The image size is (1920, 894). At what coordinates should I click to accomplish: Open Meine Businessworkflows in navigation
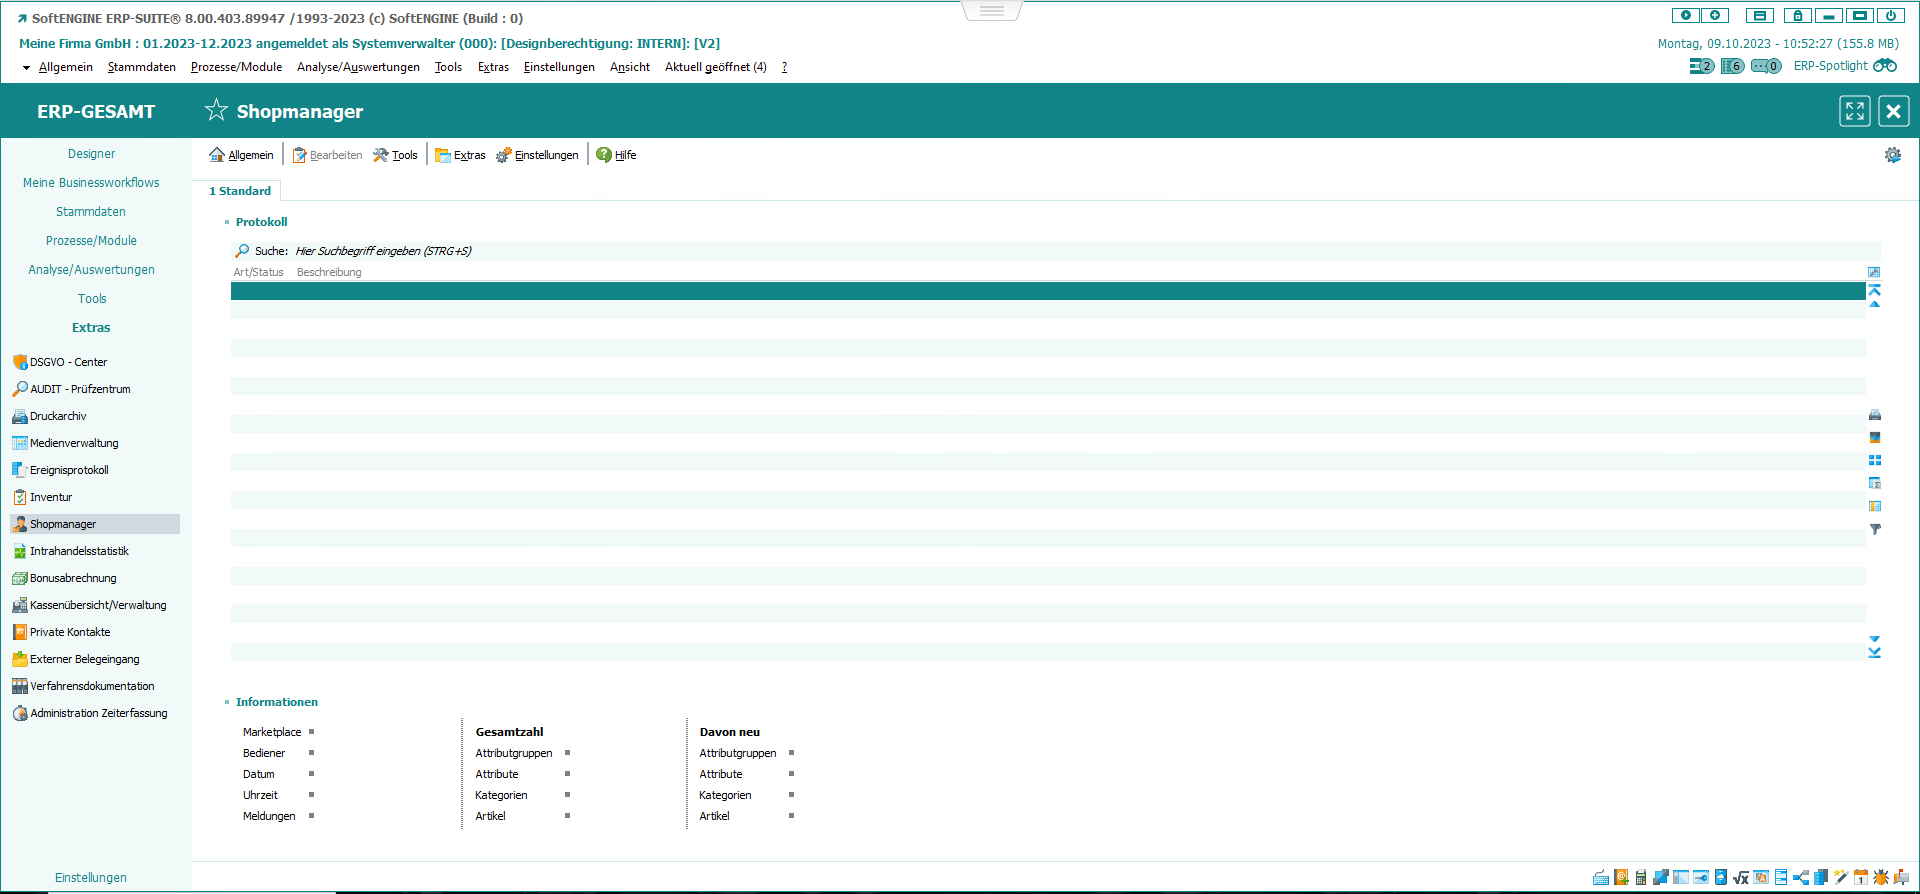[91, 183]
